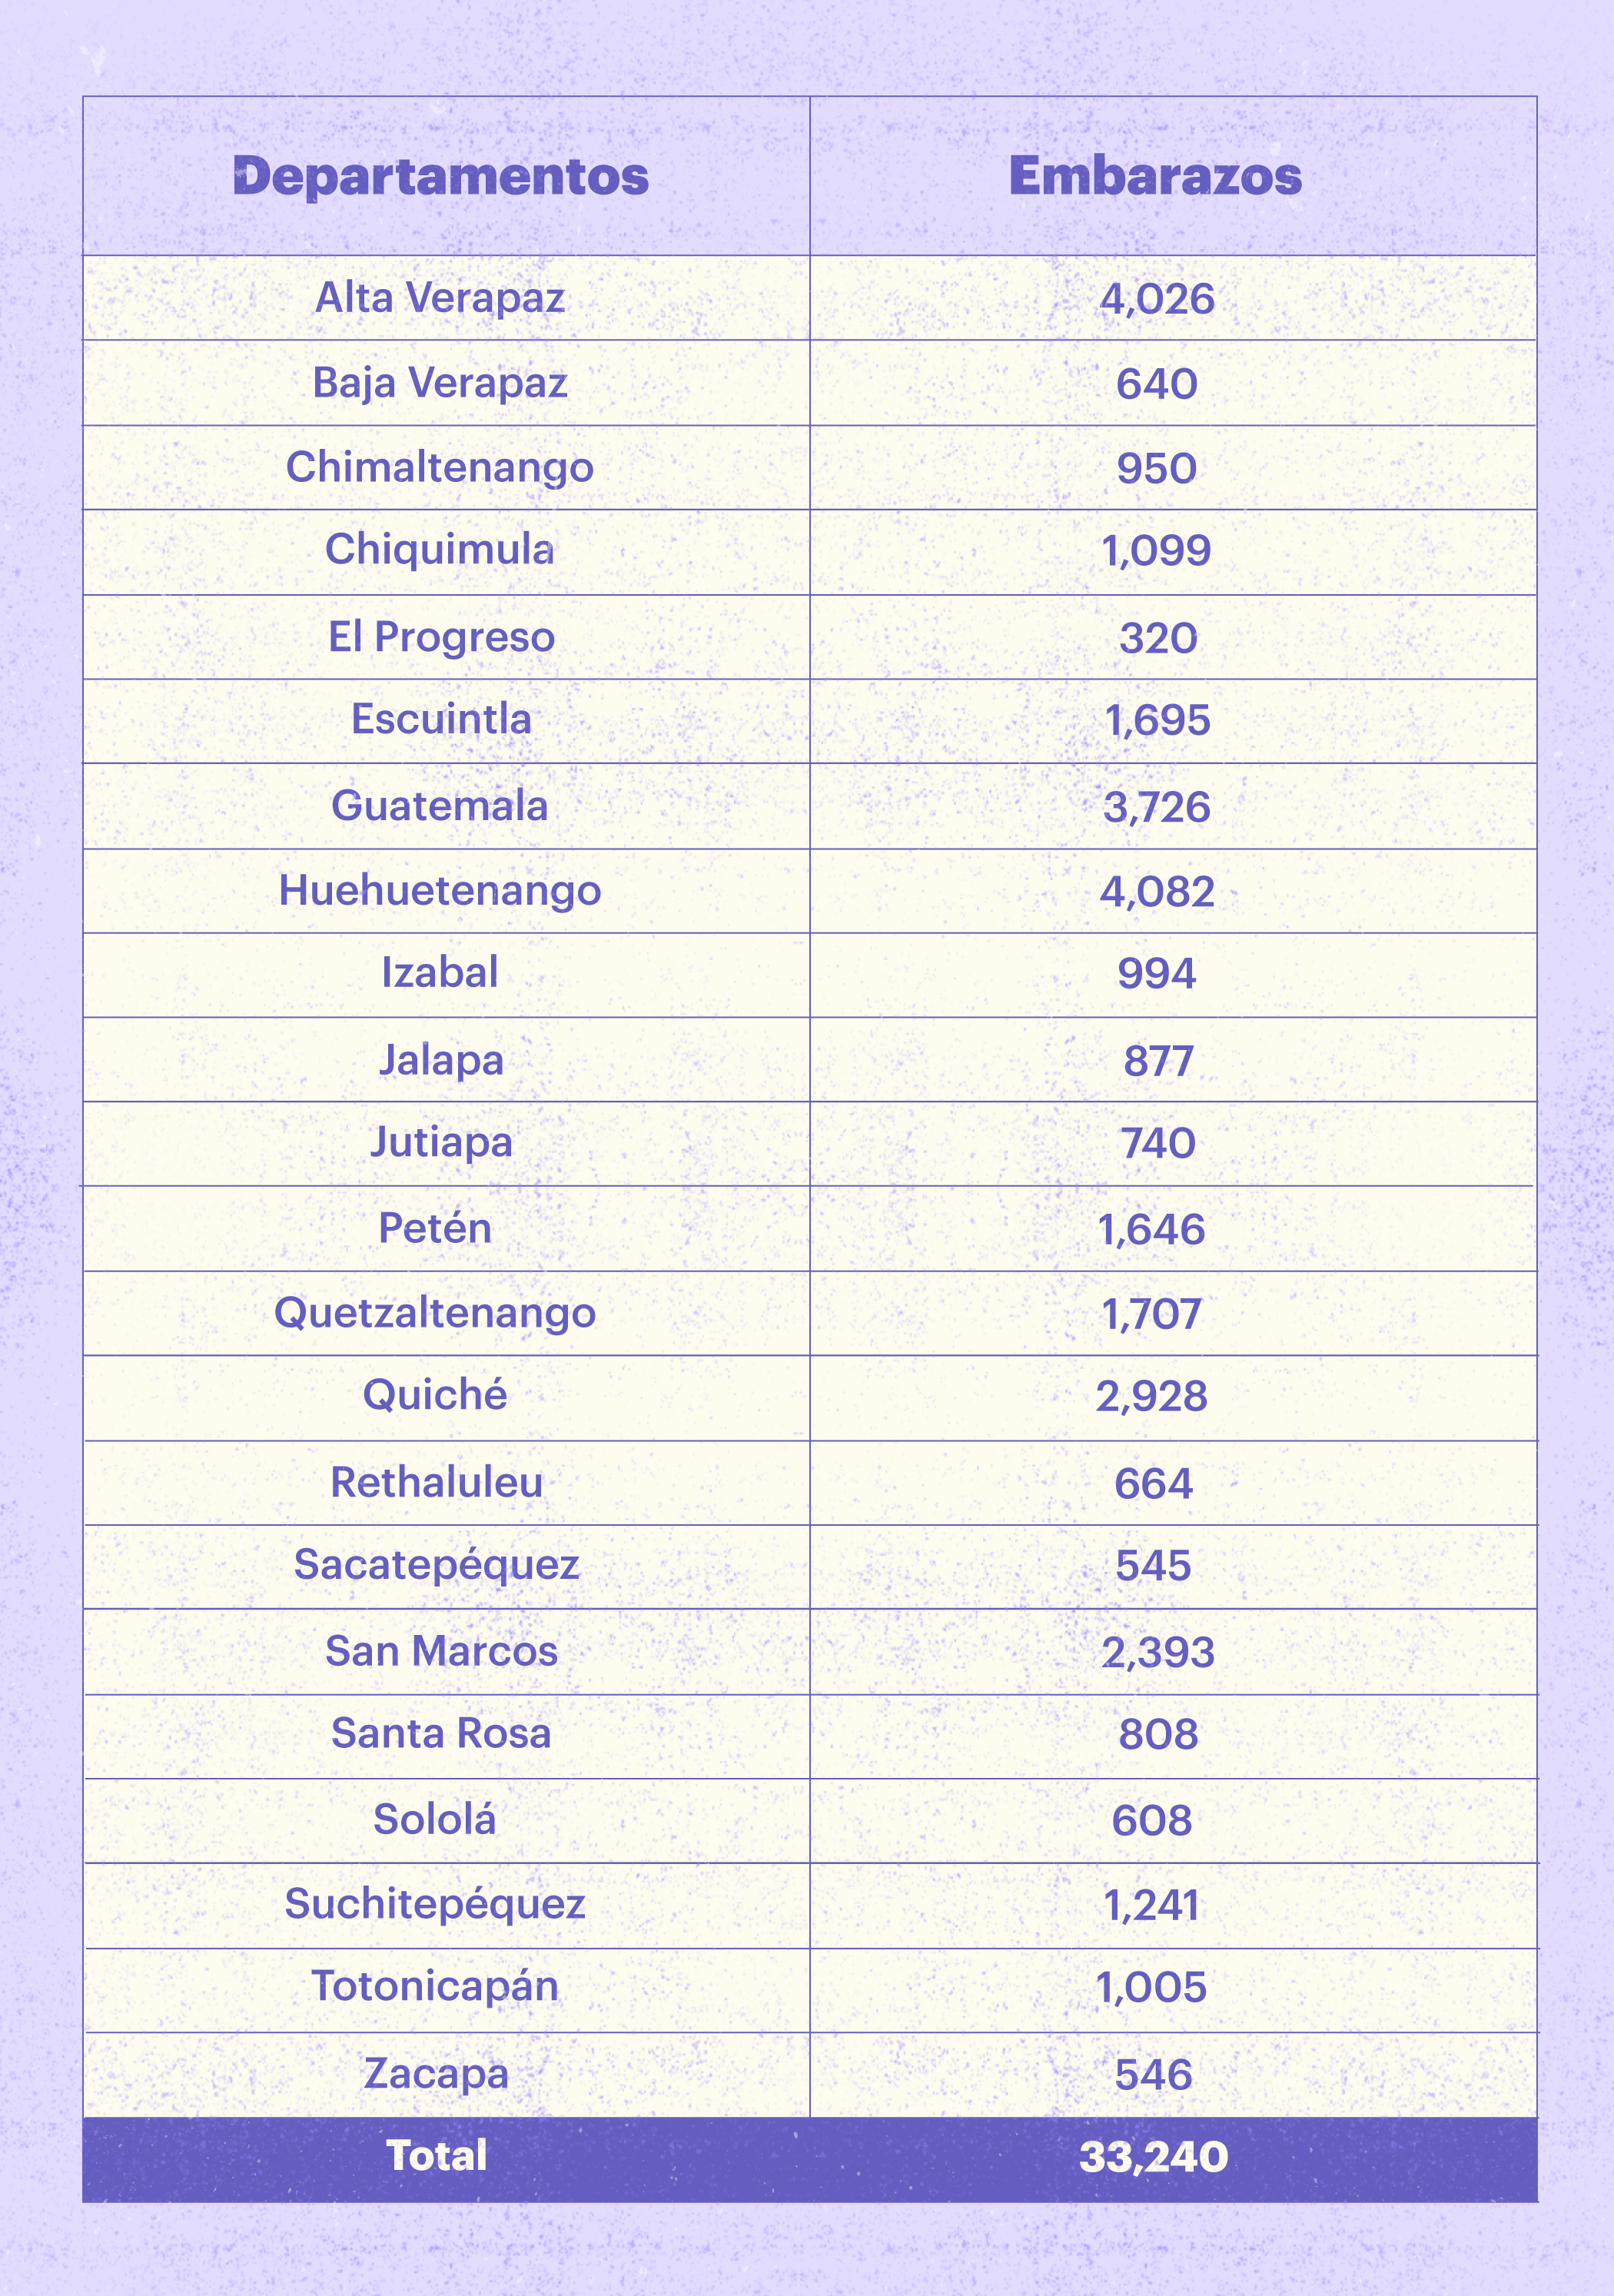Click the value 1,099 for Chiquimula

tap(1156, 551)
